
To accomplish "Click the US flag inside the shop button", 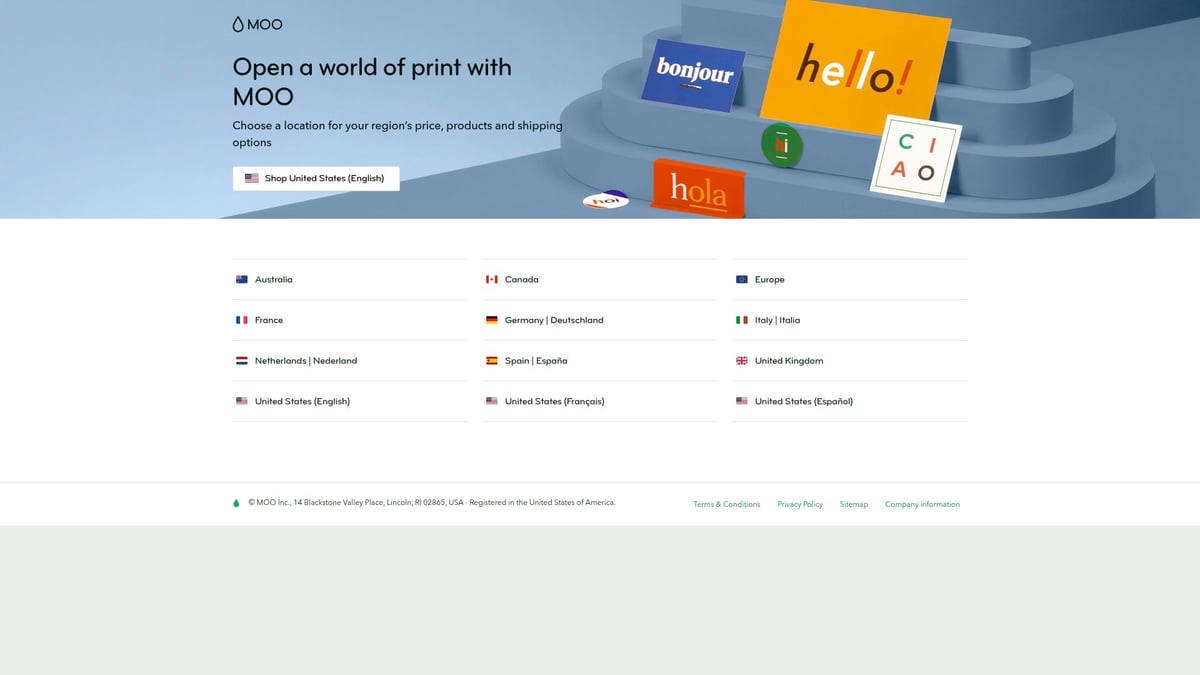I will pos(250,178).
